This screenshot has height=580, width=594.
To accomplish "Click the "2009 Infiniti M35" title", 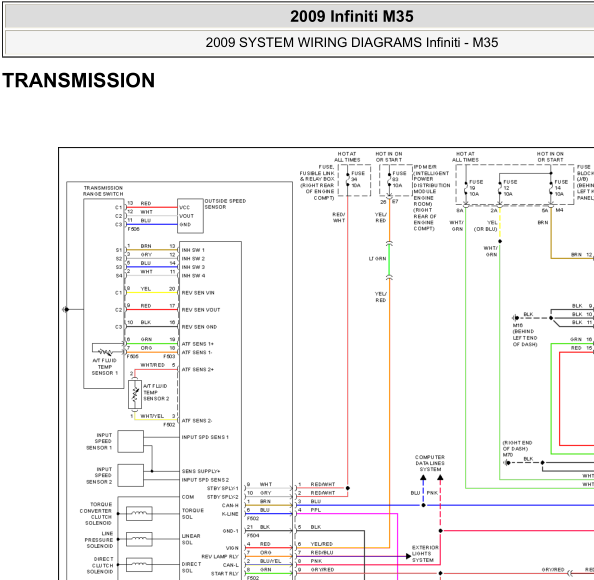I will (352, 17).
